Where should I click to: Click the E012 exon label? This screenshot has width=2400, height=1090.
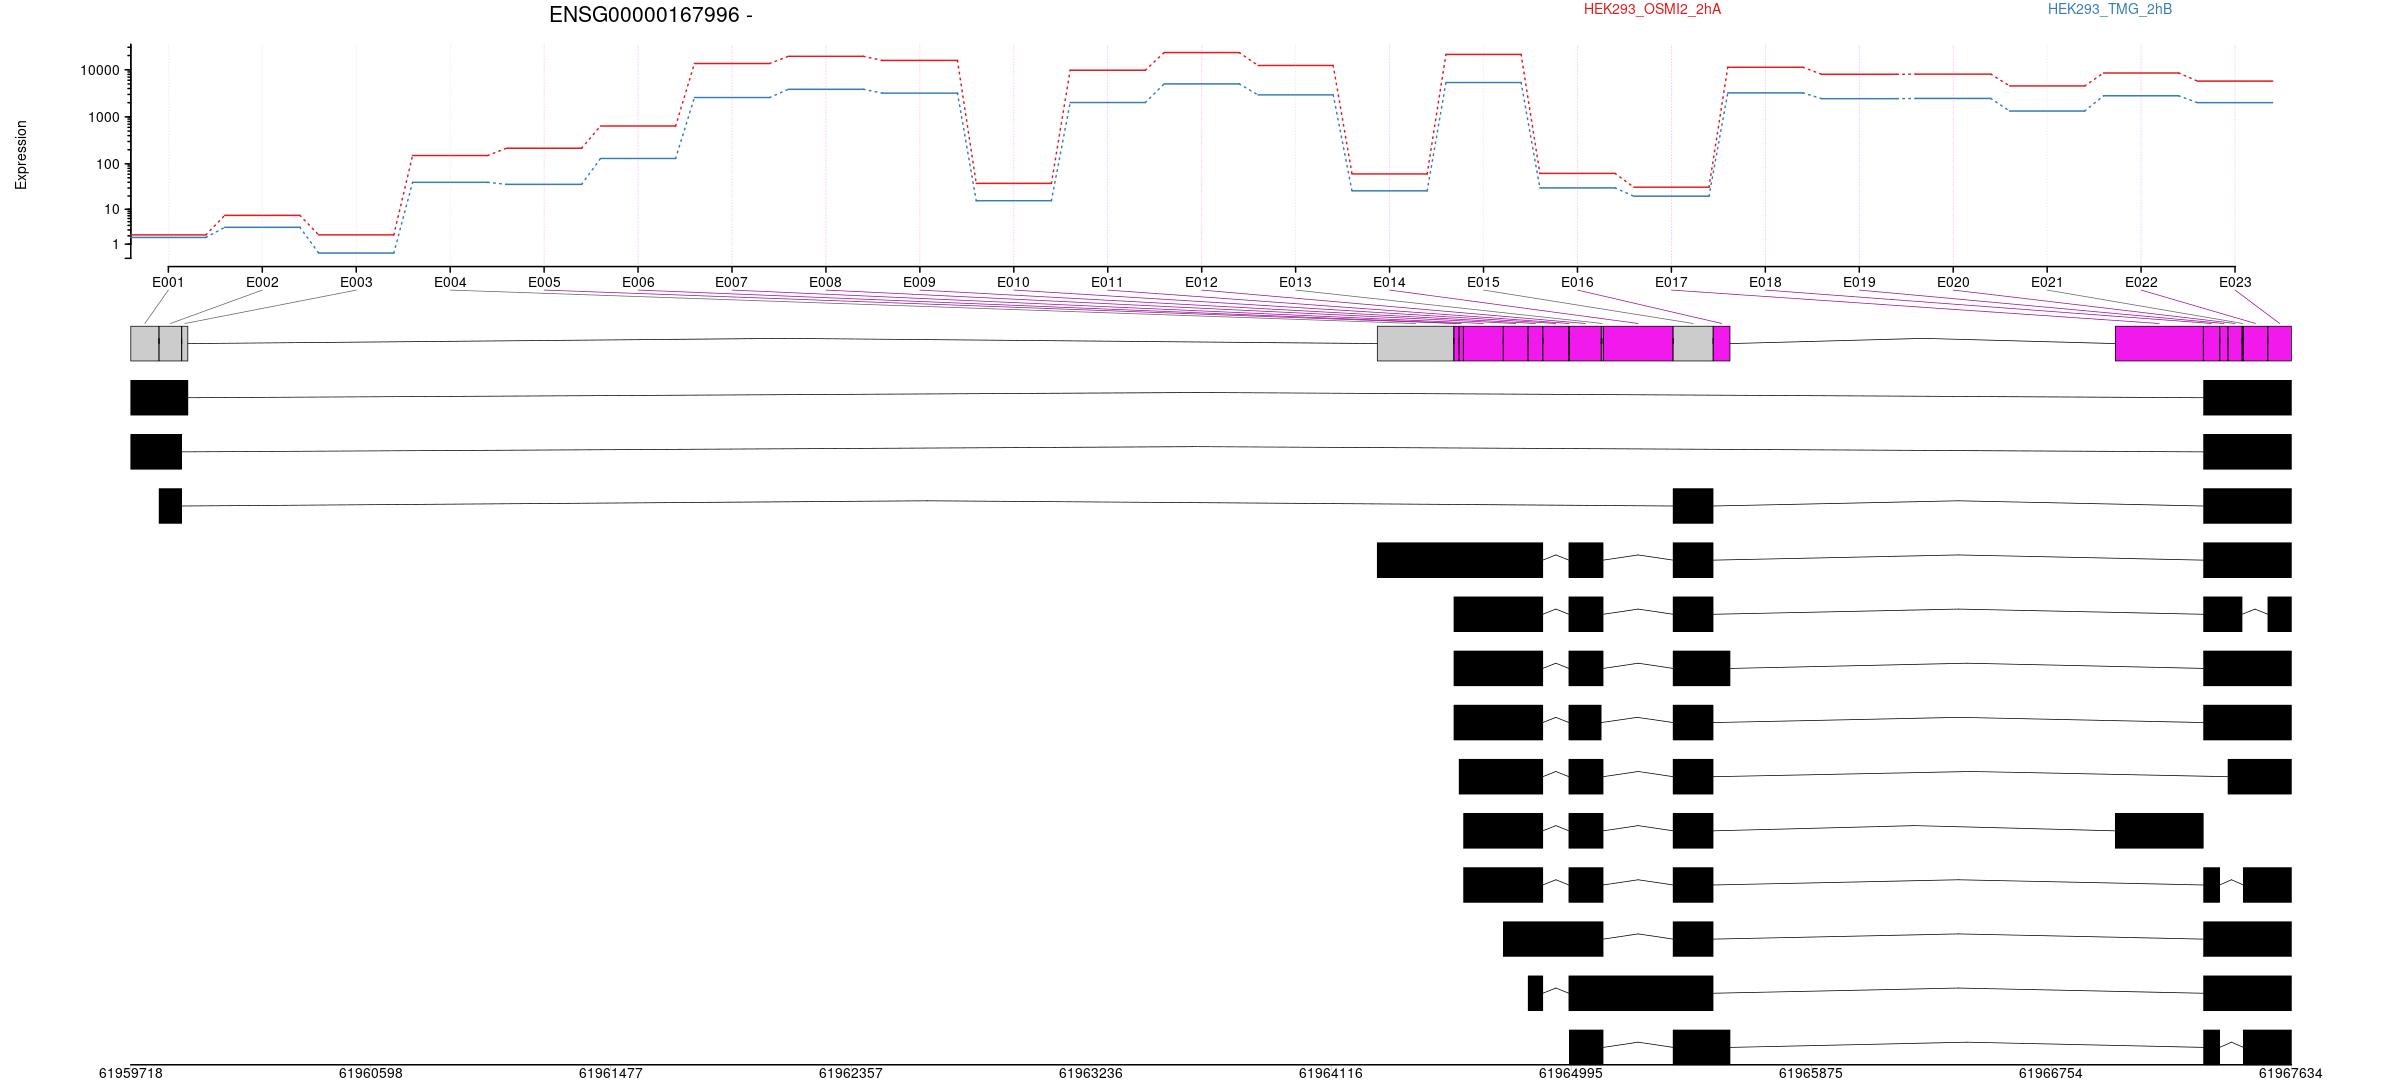click(1201, 282)
